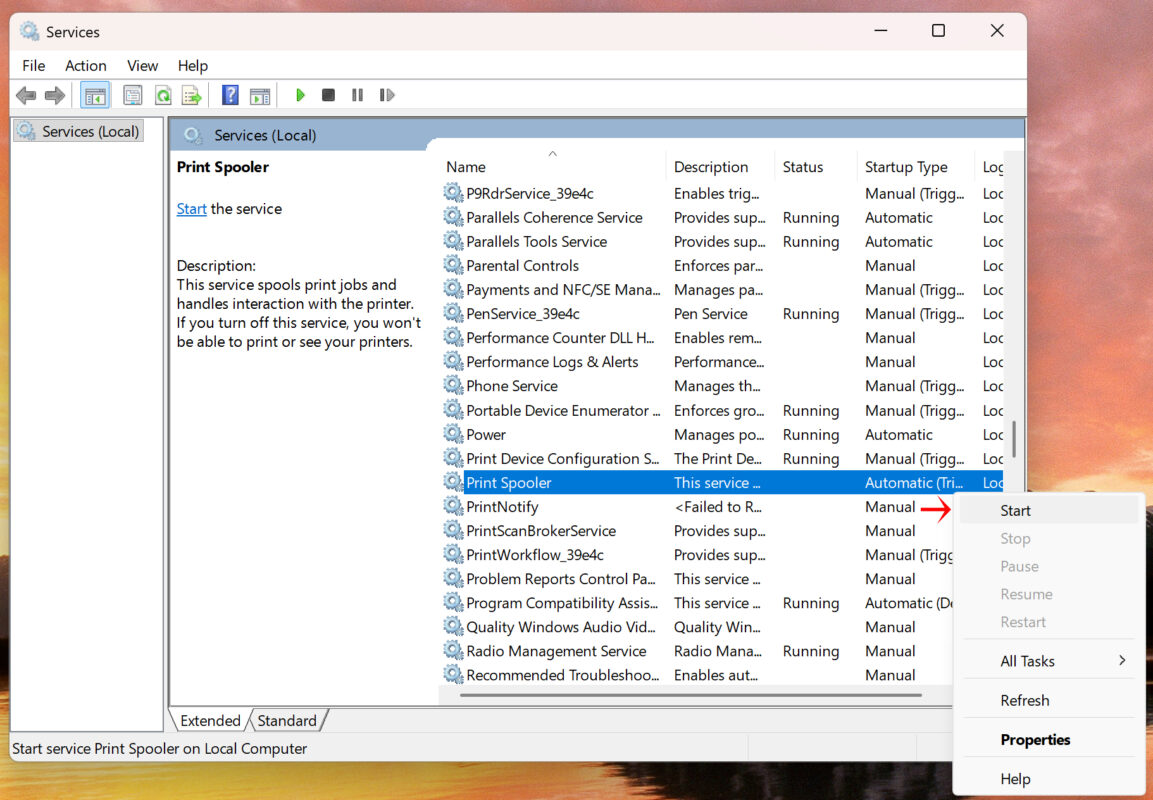
Task: Choose Start in the context menu
Action: [x=1049, y=510]
